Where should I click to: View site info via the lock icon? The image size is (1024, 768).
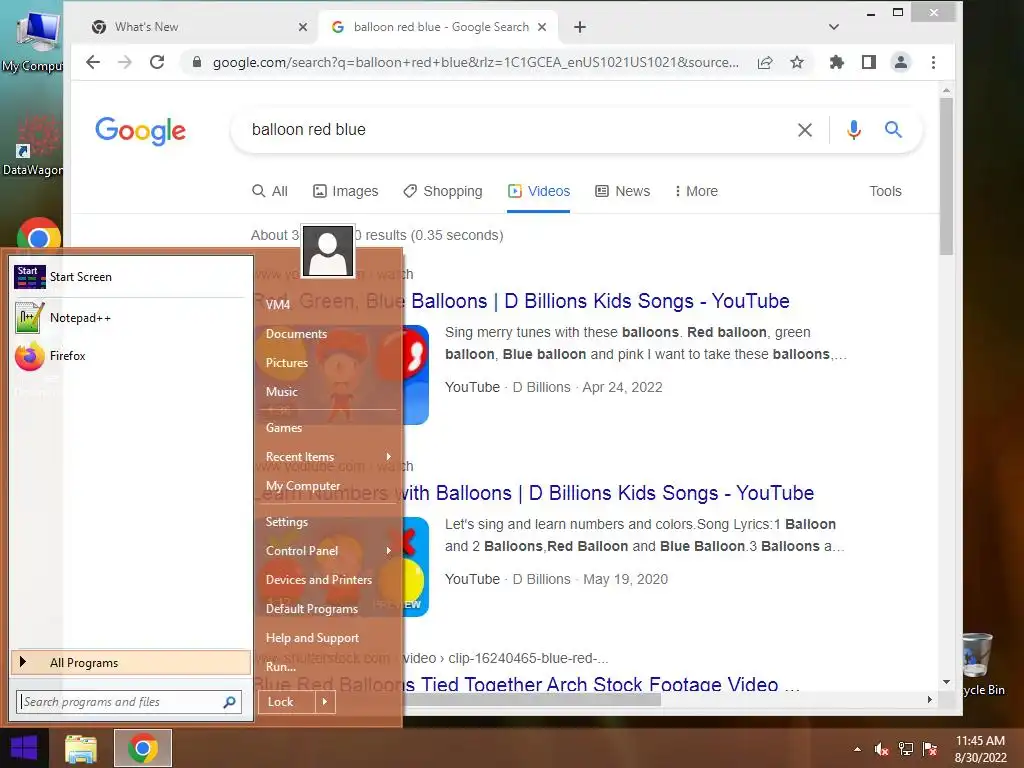[x=196, y=63]
